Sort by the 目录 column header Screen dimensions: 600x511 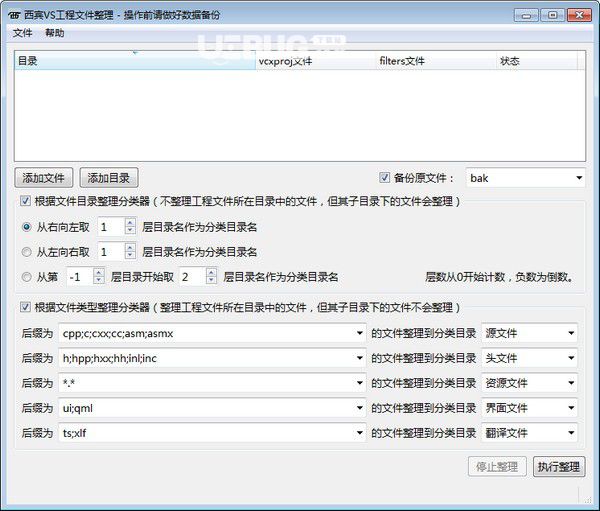point(135,61)
